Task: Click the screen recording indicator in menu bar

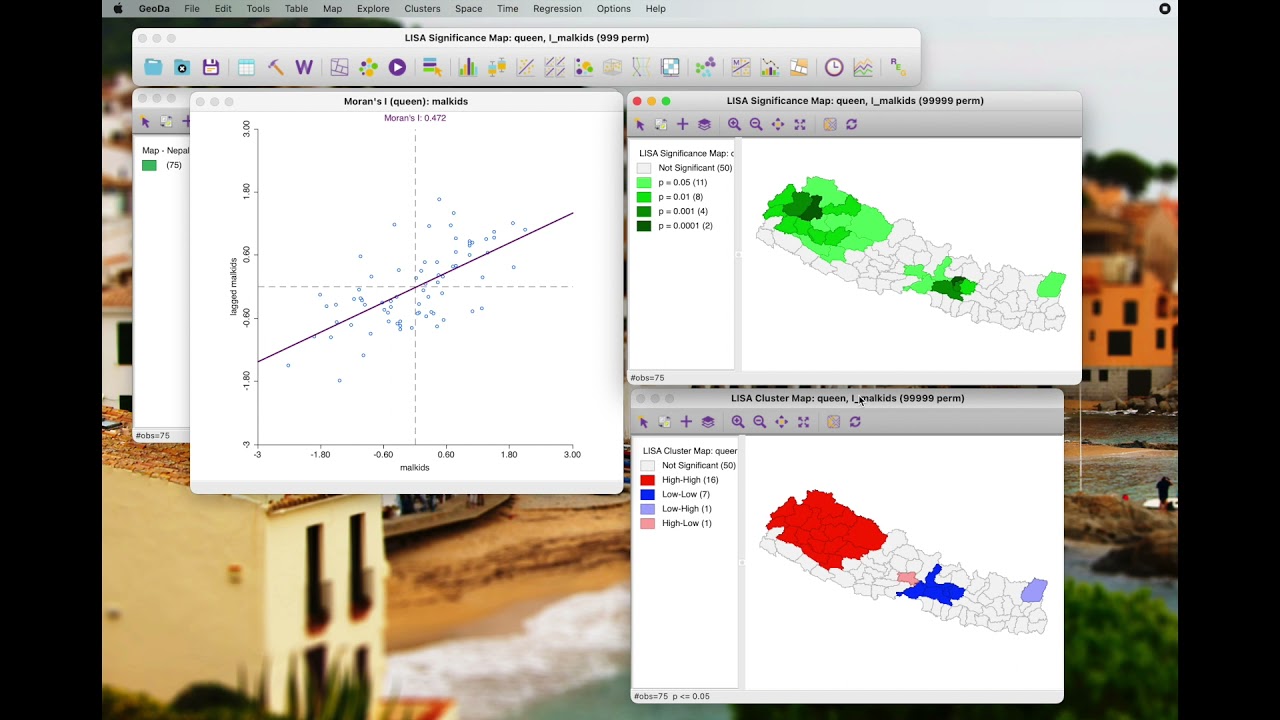Action: pyautogui.click(x=1165, y=8)
